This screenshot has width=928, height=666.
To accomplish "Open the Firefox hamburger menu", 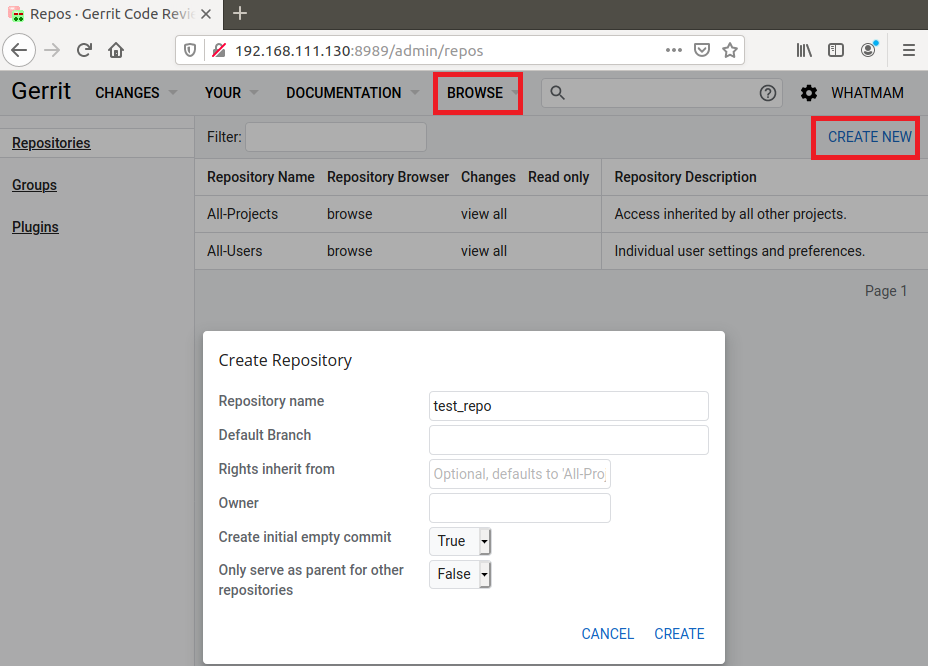I will click(x=909, y=50).
